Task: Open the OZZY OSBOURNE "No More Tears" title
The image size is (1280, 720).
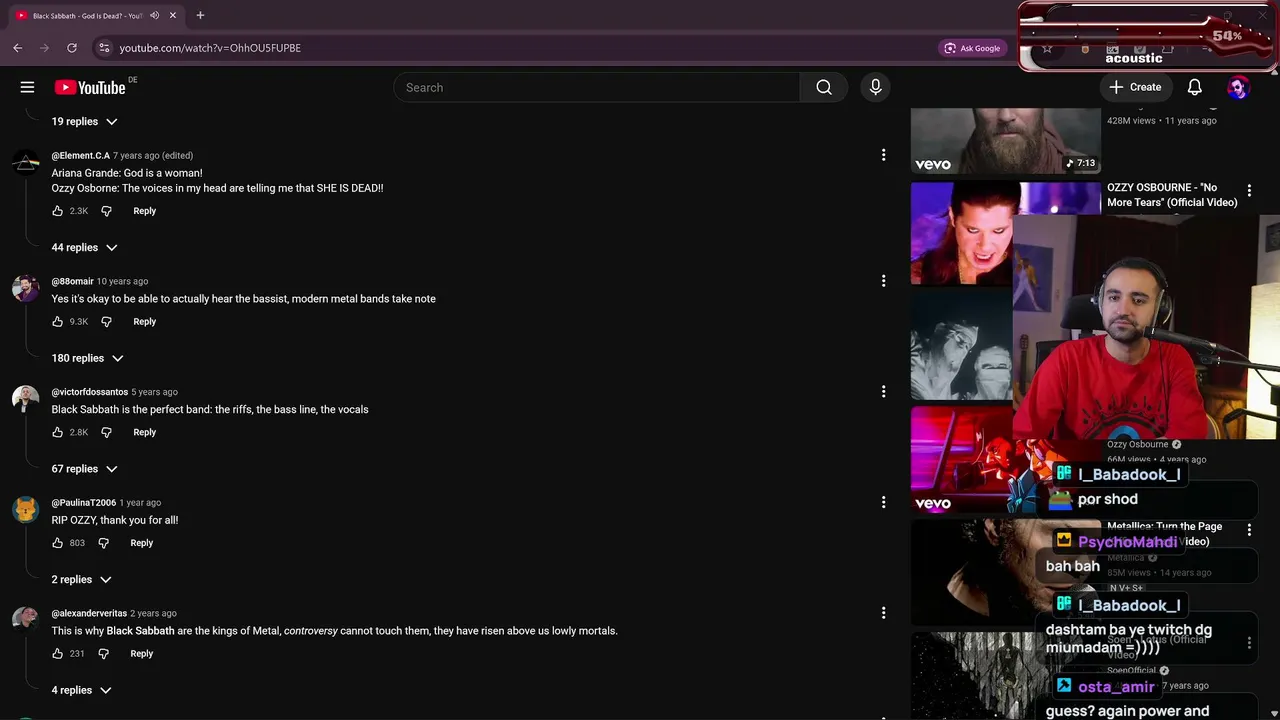Action: coord(1172,195)
